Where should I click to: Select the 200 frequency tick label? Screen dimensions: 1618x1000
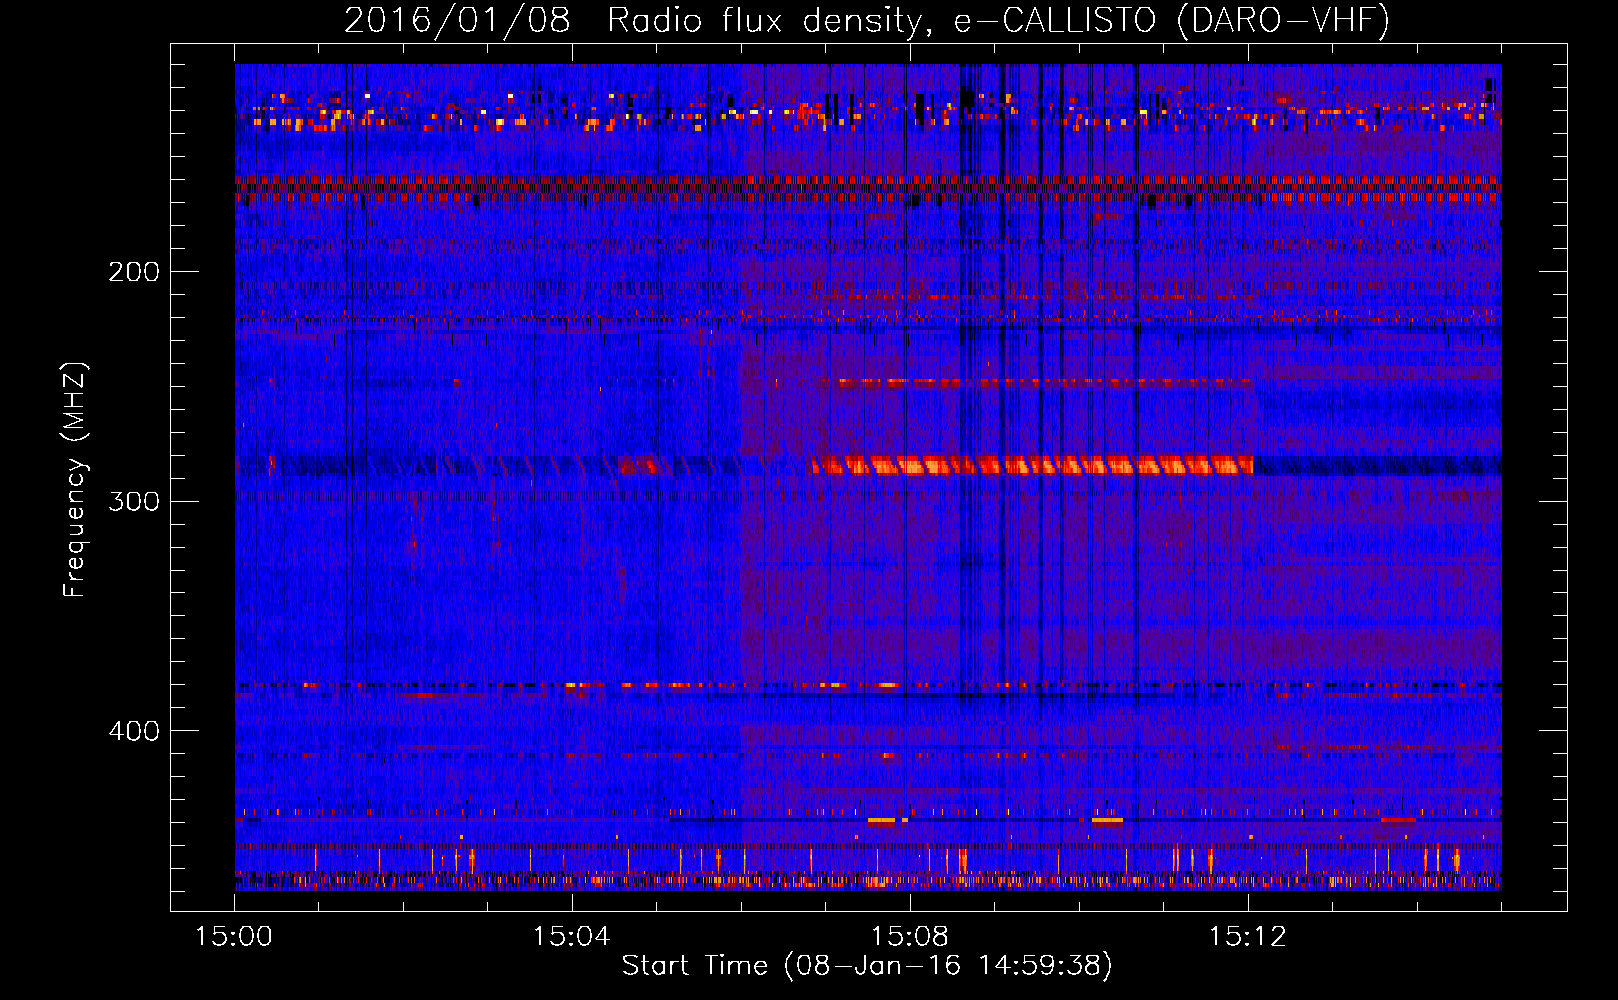134,271
